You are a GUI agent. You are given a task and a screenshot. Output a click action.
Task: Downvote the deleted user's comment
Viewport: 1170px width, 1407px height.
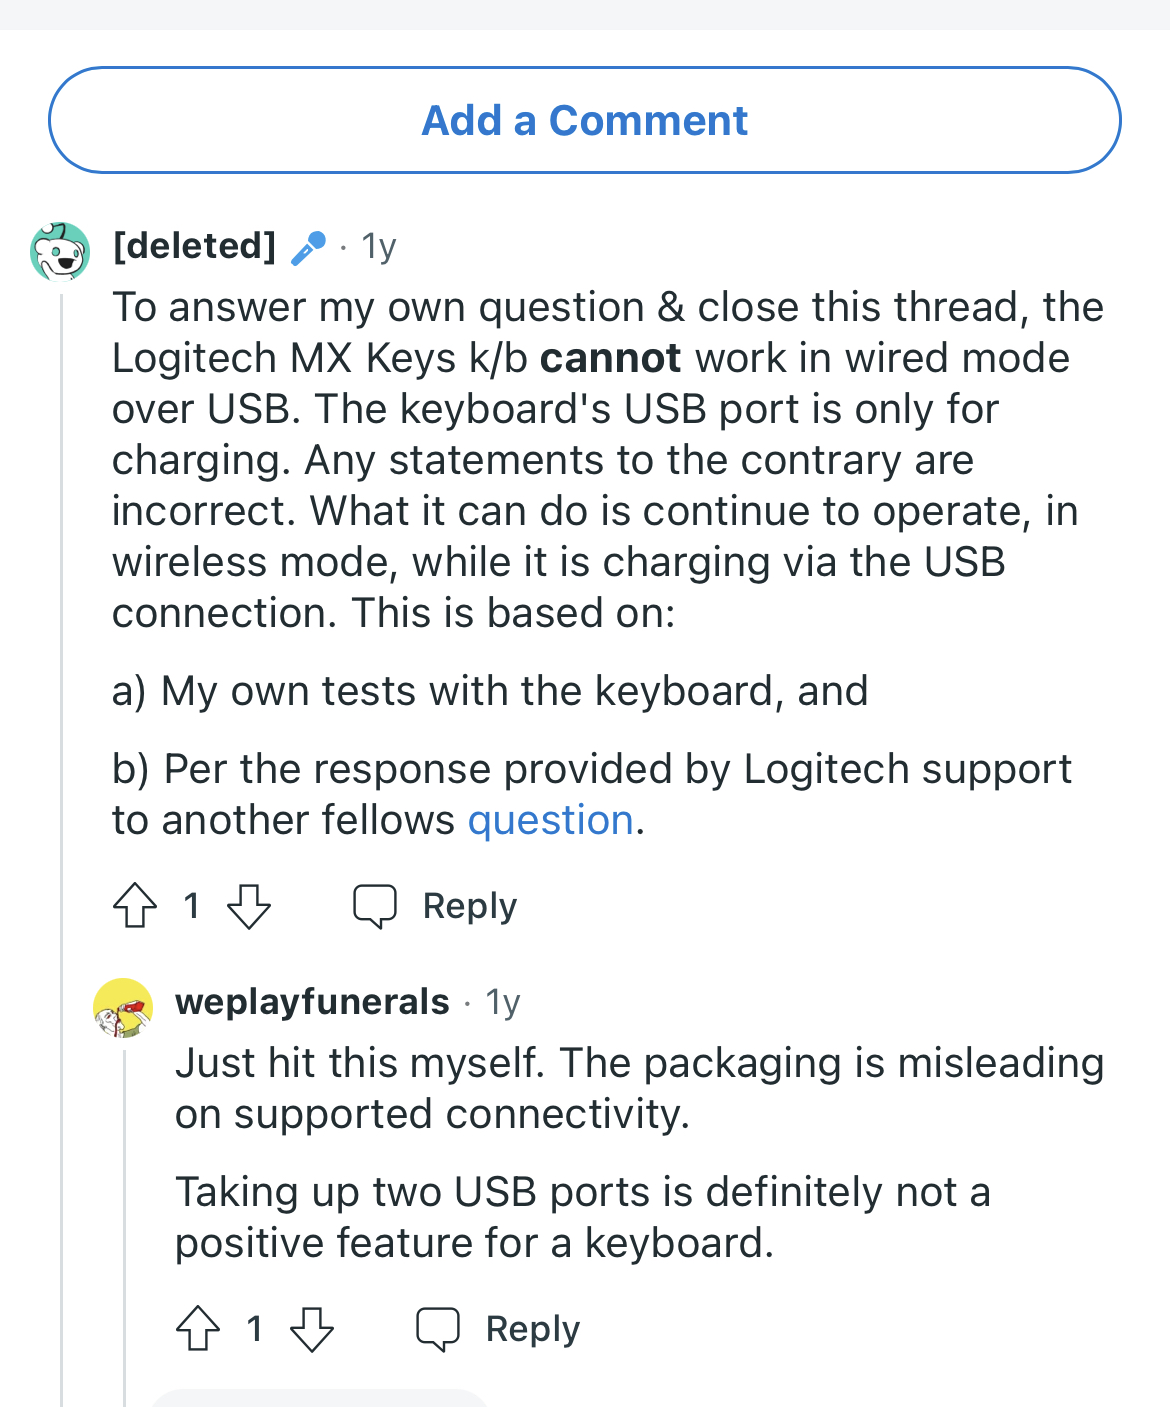pos(249,906)
